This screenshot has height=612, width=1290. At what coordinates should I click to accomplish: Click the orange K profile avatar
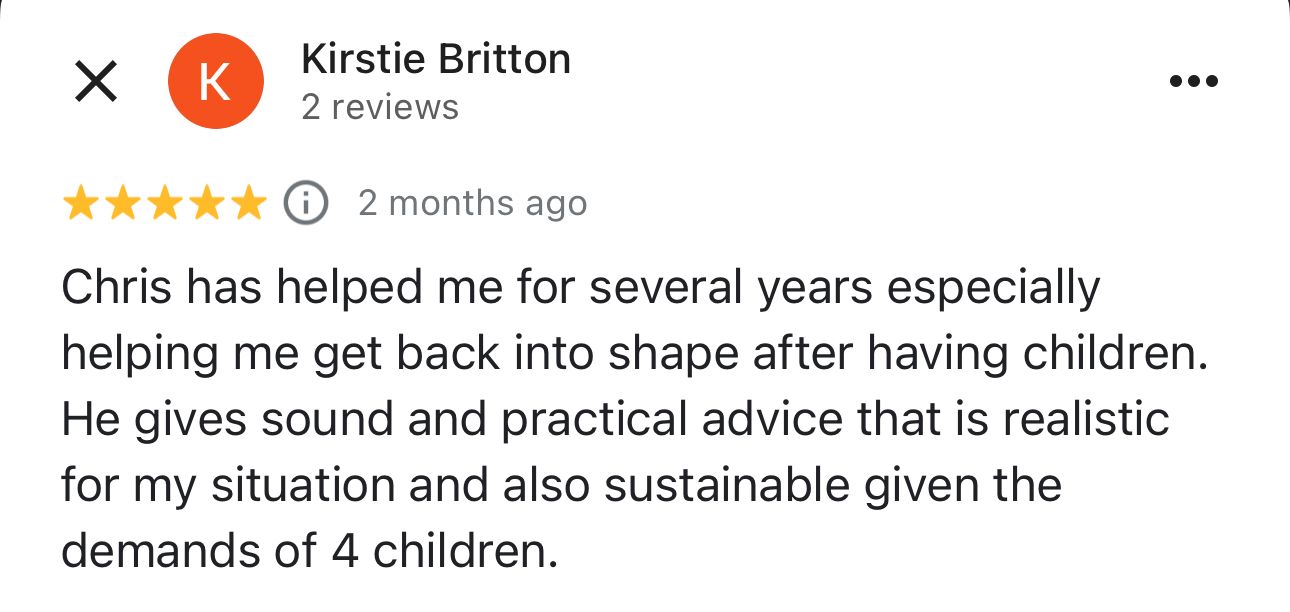point(216,81)
